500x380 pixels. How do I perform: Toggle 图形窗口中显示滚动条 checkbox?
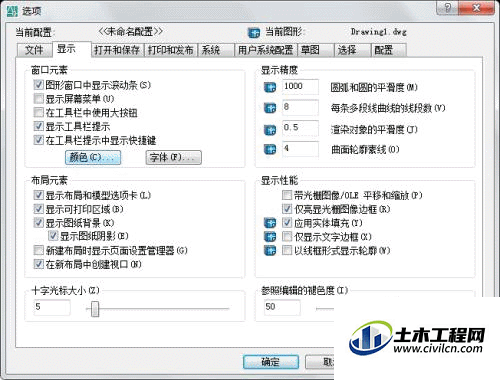pyautogui.click(x=39, y=85)
